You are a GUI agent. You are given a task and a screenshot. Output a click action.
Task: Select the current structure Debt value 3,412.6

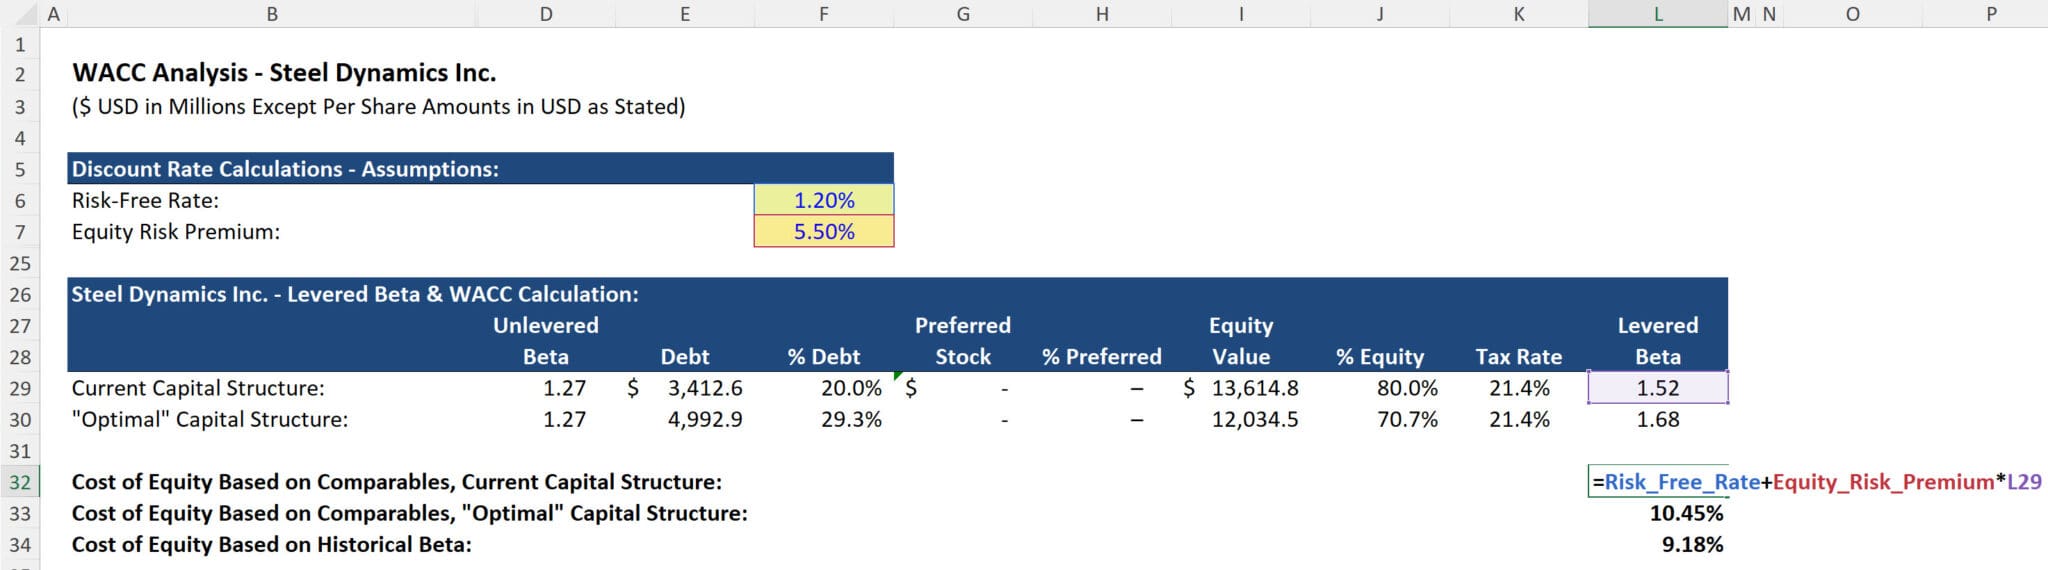[x=704, y=388]
